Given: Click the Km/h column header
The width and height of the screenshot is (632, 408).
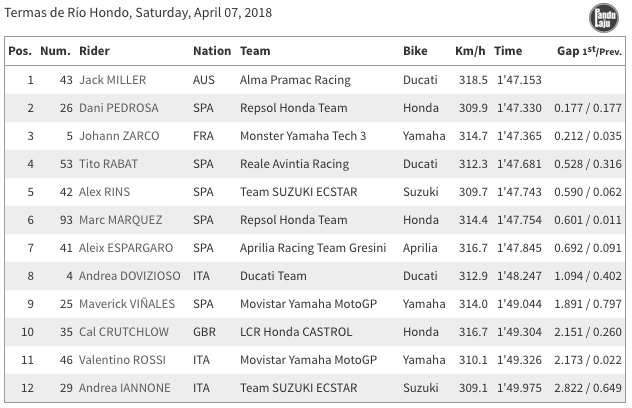Looking at the screenshot, I should 470,51.
